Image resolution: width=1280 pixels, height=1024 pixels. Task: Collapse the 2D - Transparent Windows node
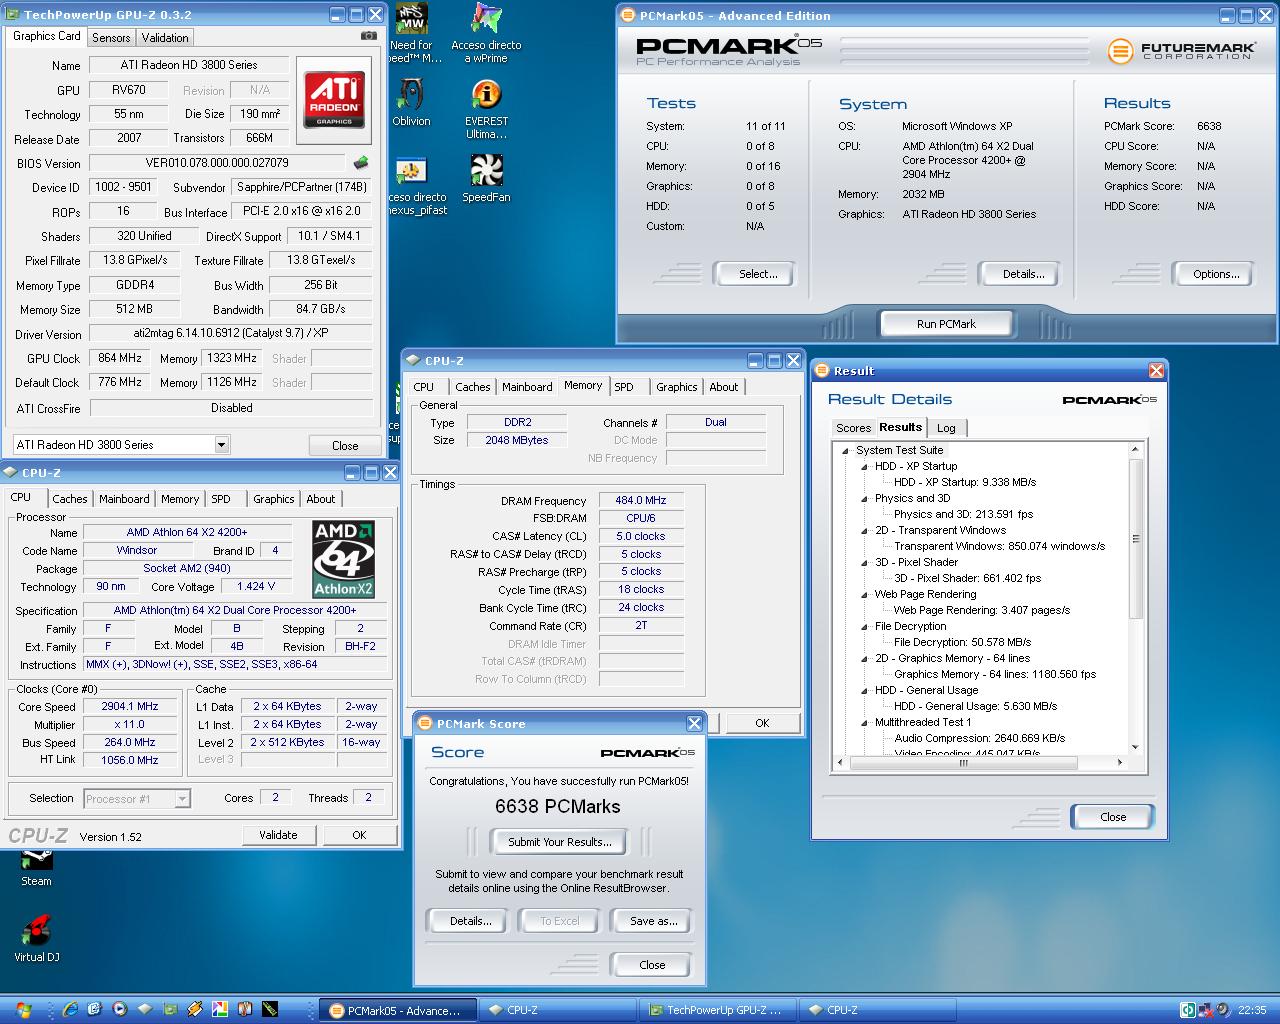pos(865,530)
